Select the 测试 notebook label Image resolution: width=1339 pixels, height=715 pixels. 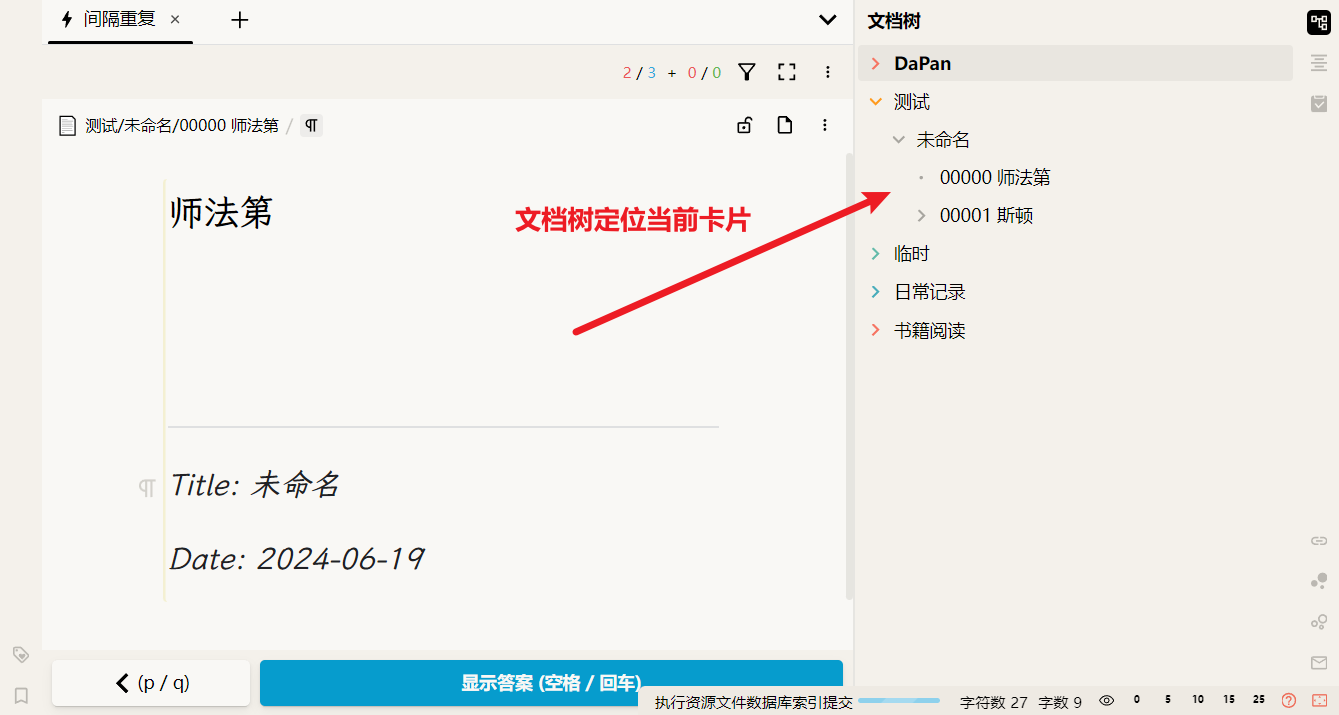click(912, 102)
